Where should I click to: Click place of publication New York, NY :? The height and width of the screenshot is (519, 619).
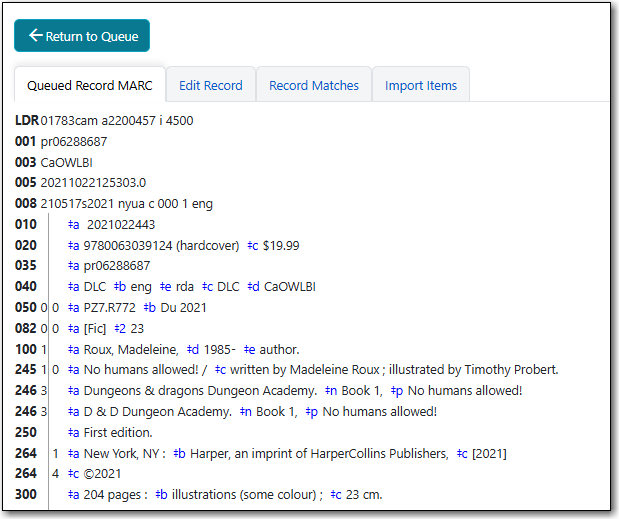125,453
